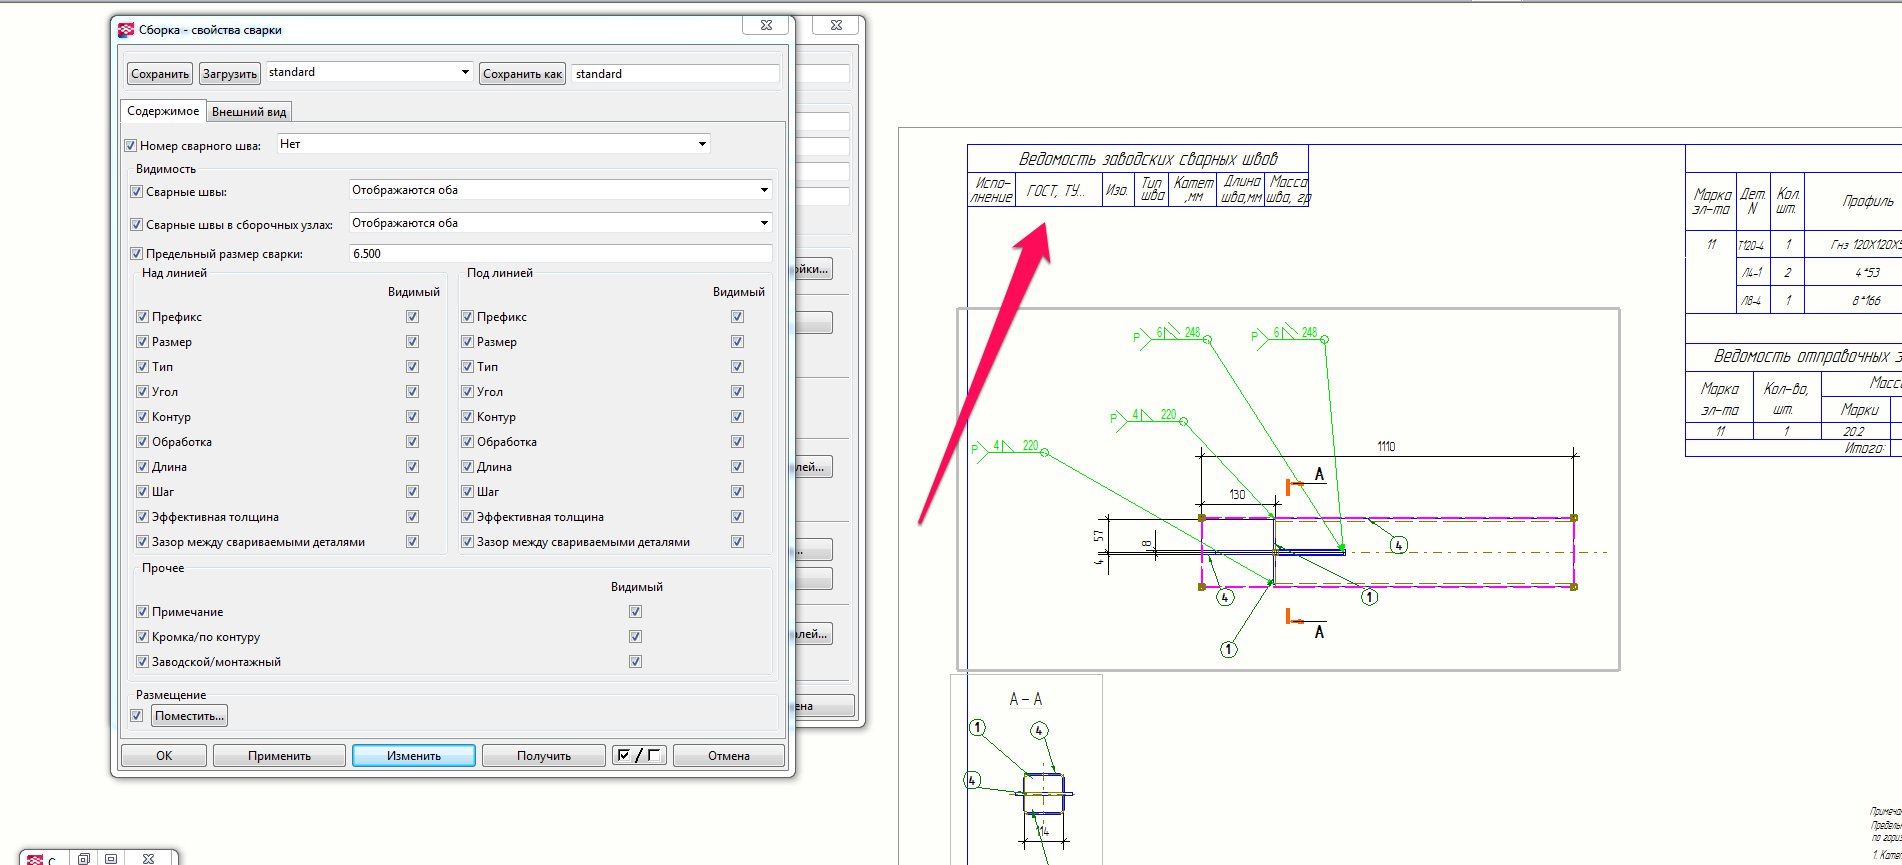Image resolution: width=1902 pixels, height=865 pixels.
Task: Toggle the 'Префикс' visible checkbox above the line
Action: (x=412, y=317)
